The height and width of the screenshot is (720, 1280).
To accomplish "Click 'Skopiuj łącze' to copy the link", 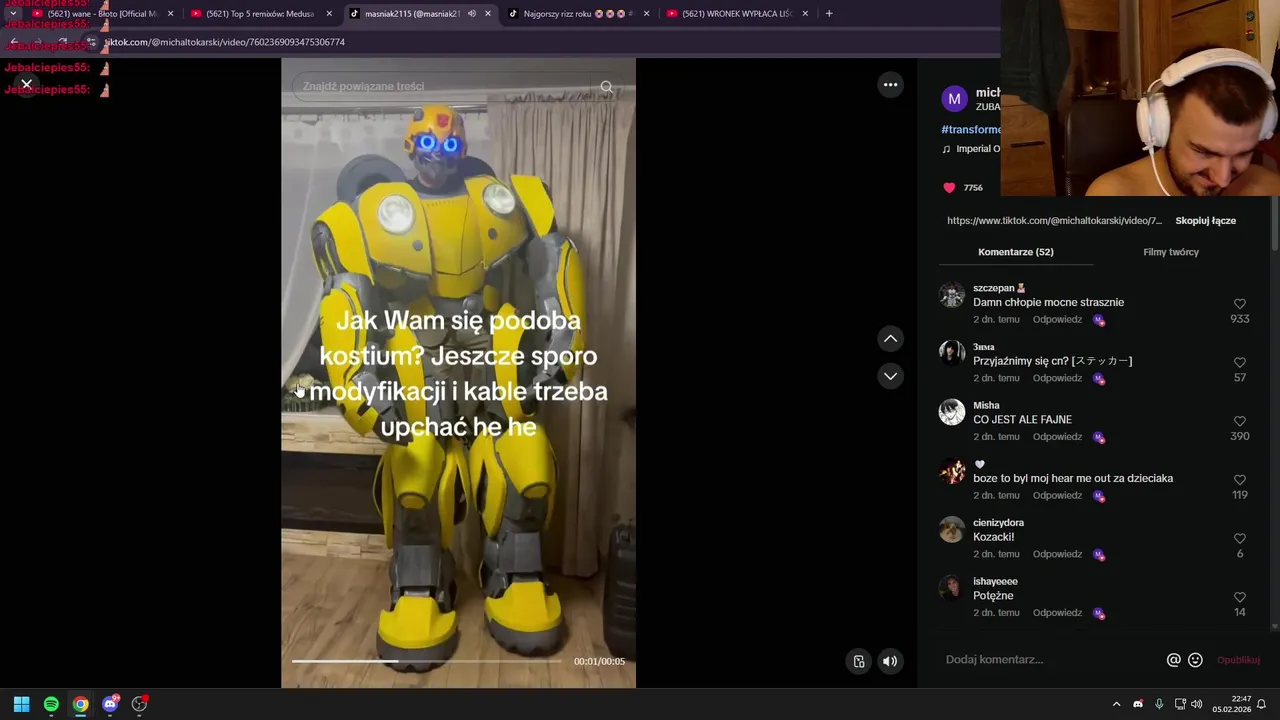I will click(1205, 221).
